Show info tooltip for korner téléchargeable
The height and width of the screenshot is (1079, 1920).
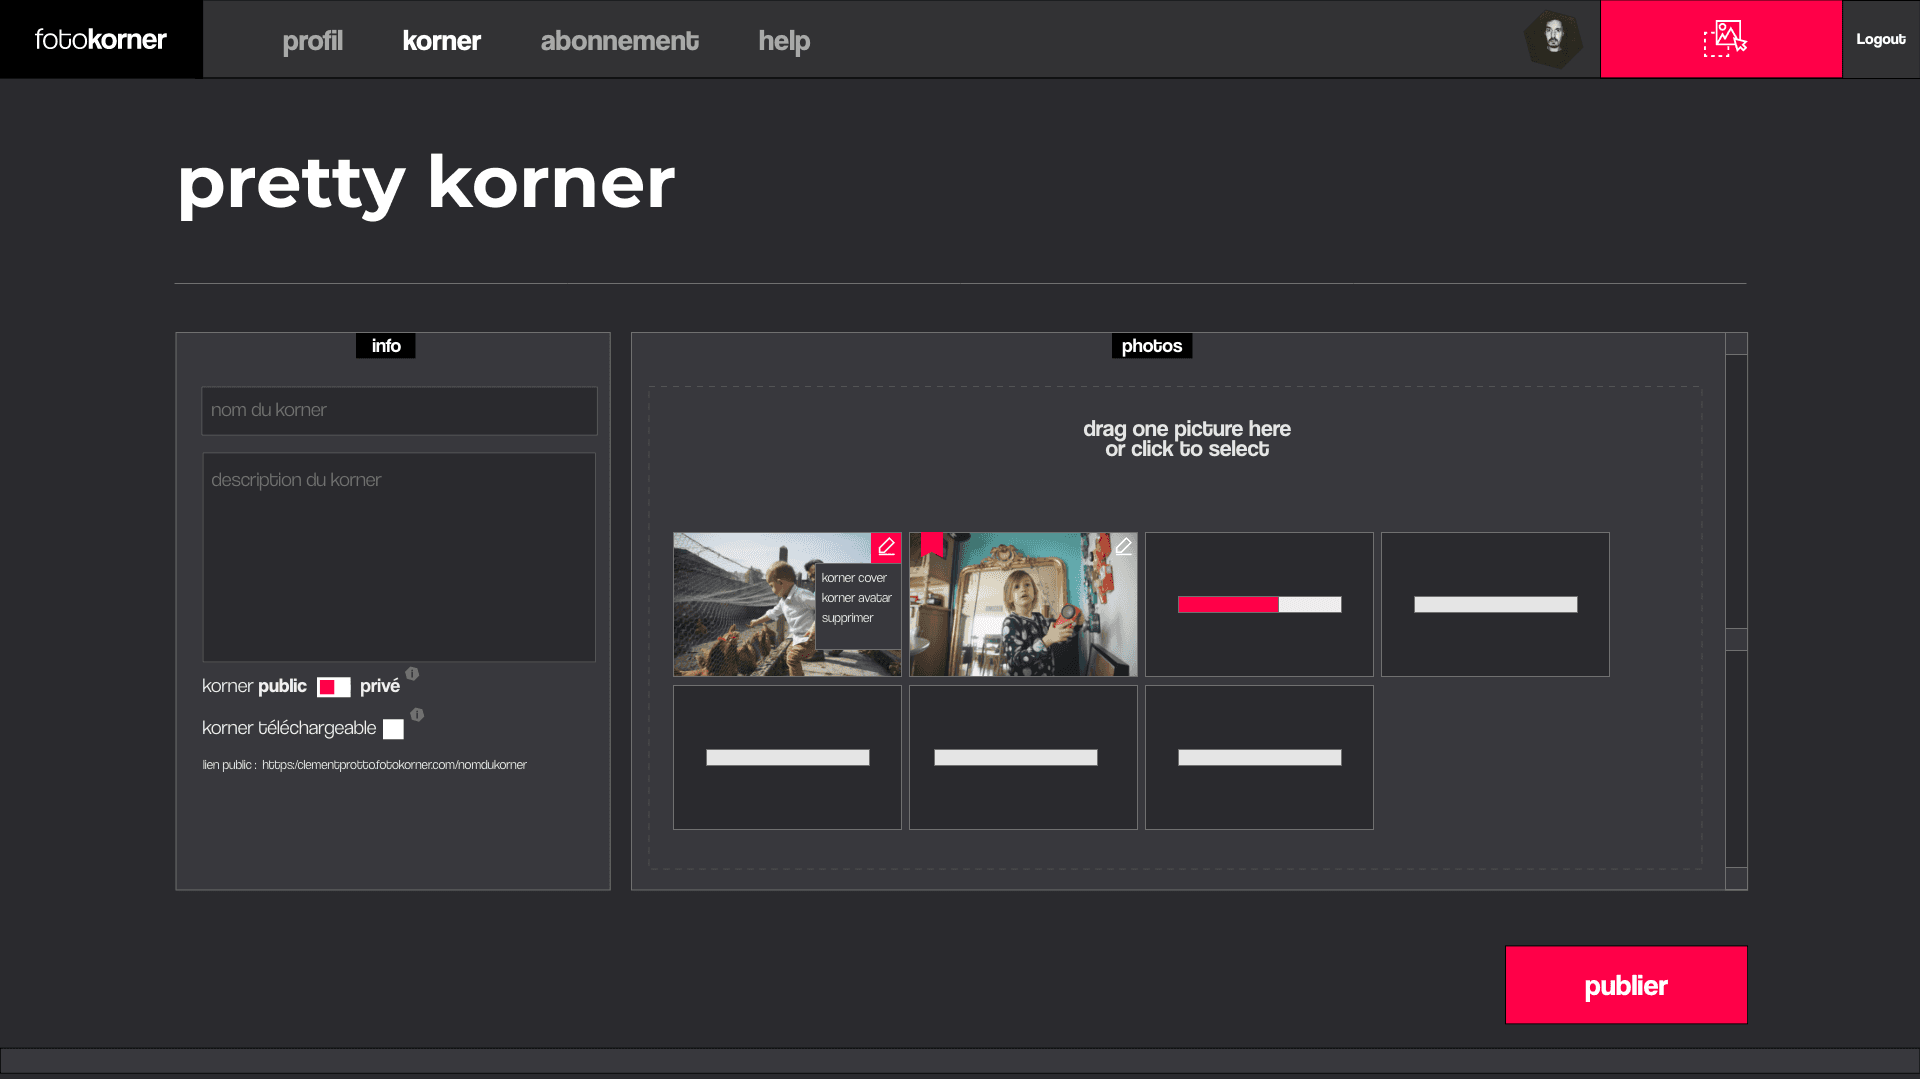click(417, 715)
